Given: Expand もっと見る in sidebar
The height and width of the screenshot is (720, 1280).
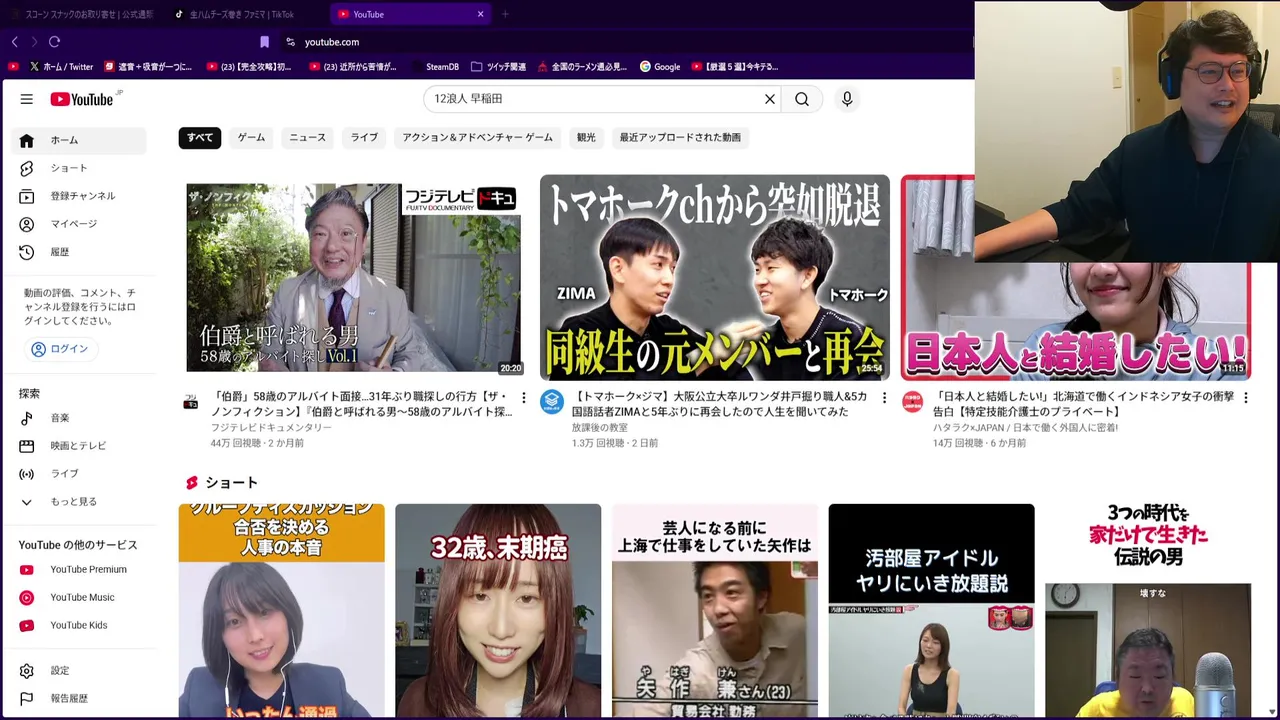Looking at the screenshot, I should (x=78, y=502).
